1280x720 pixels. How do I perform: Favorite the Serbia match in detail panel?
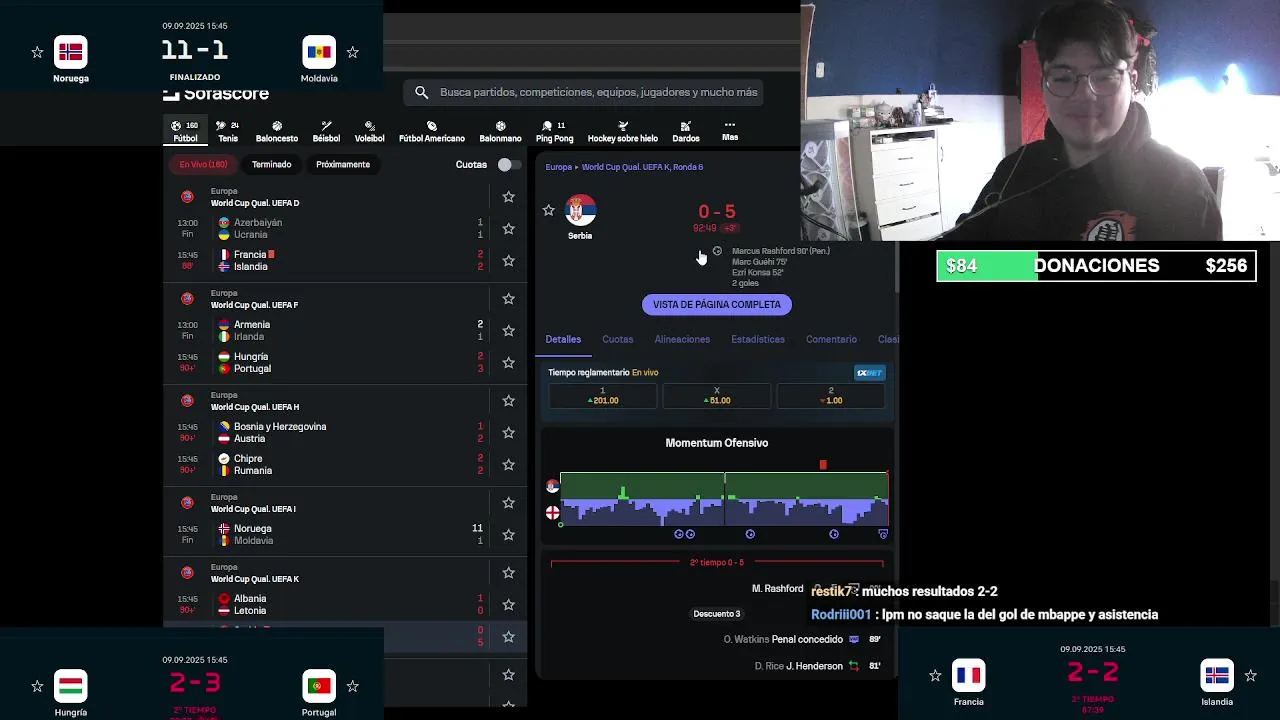click(x=548, y=210)
